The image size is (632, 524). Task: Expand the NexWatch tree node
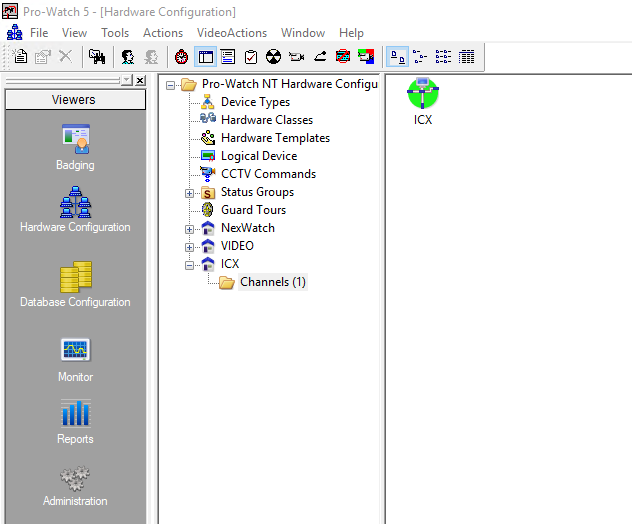click(190, 228)
